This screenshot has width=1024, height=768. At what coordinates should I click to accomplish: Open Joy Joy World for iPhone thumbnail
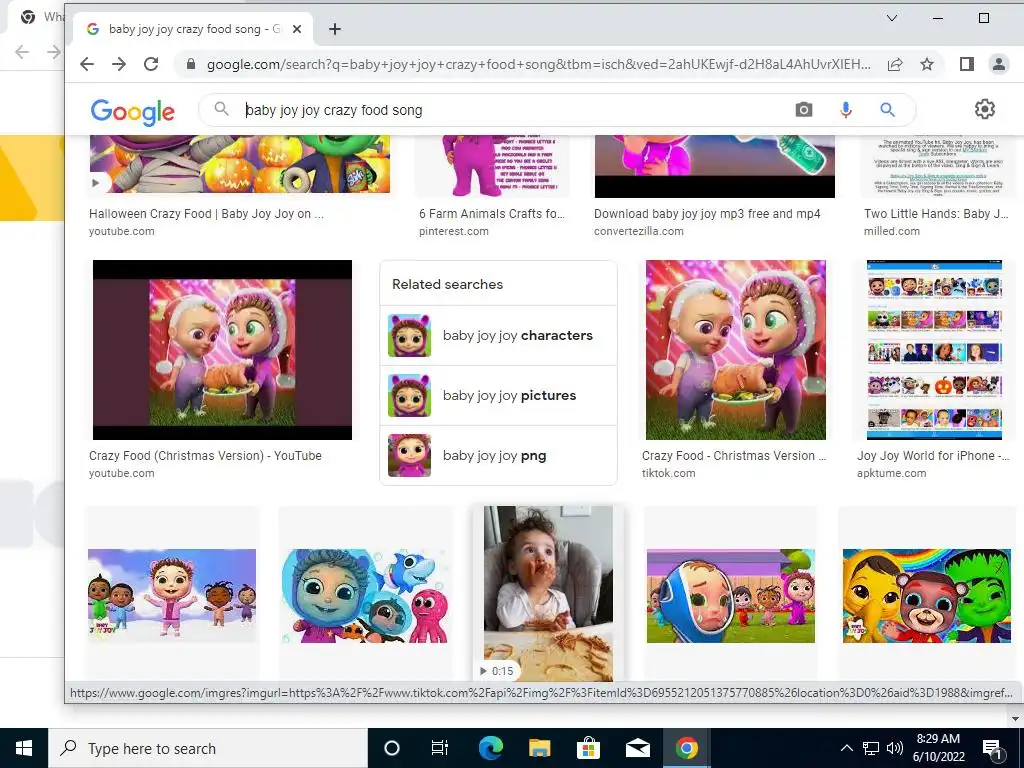[x=934, y=350]
